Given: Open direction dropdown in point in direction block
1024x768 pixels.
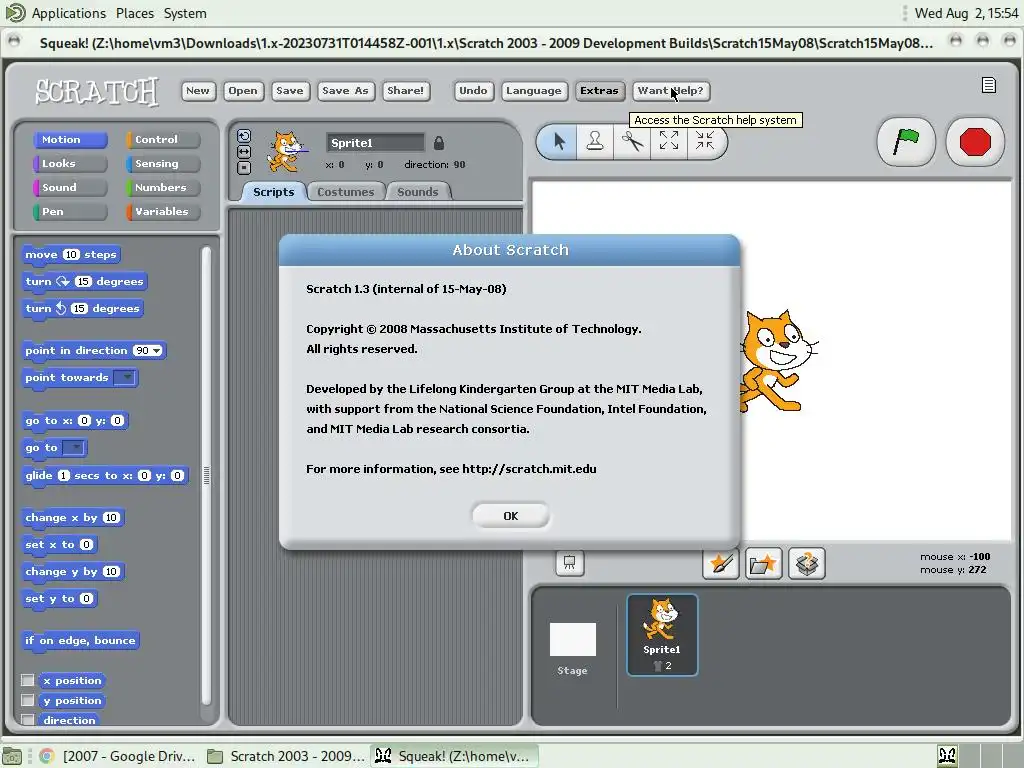Looking at the screenshot, I should click(157, 351).
